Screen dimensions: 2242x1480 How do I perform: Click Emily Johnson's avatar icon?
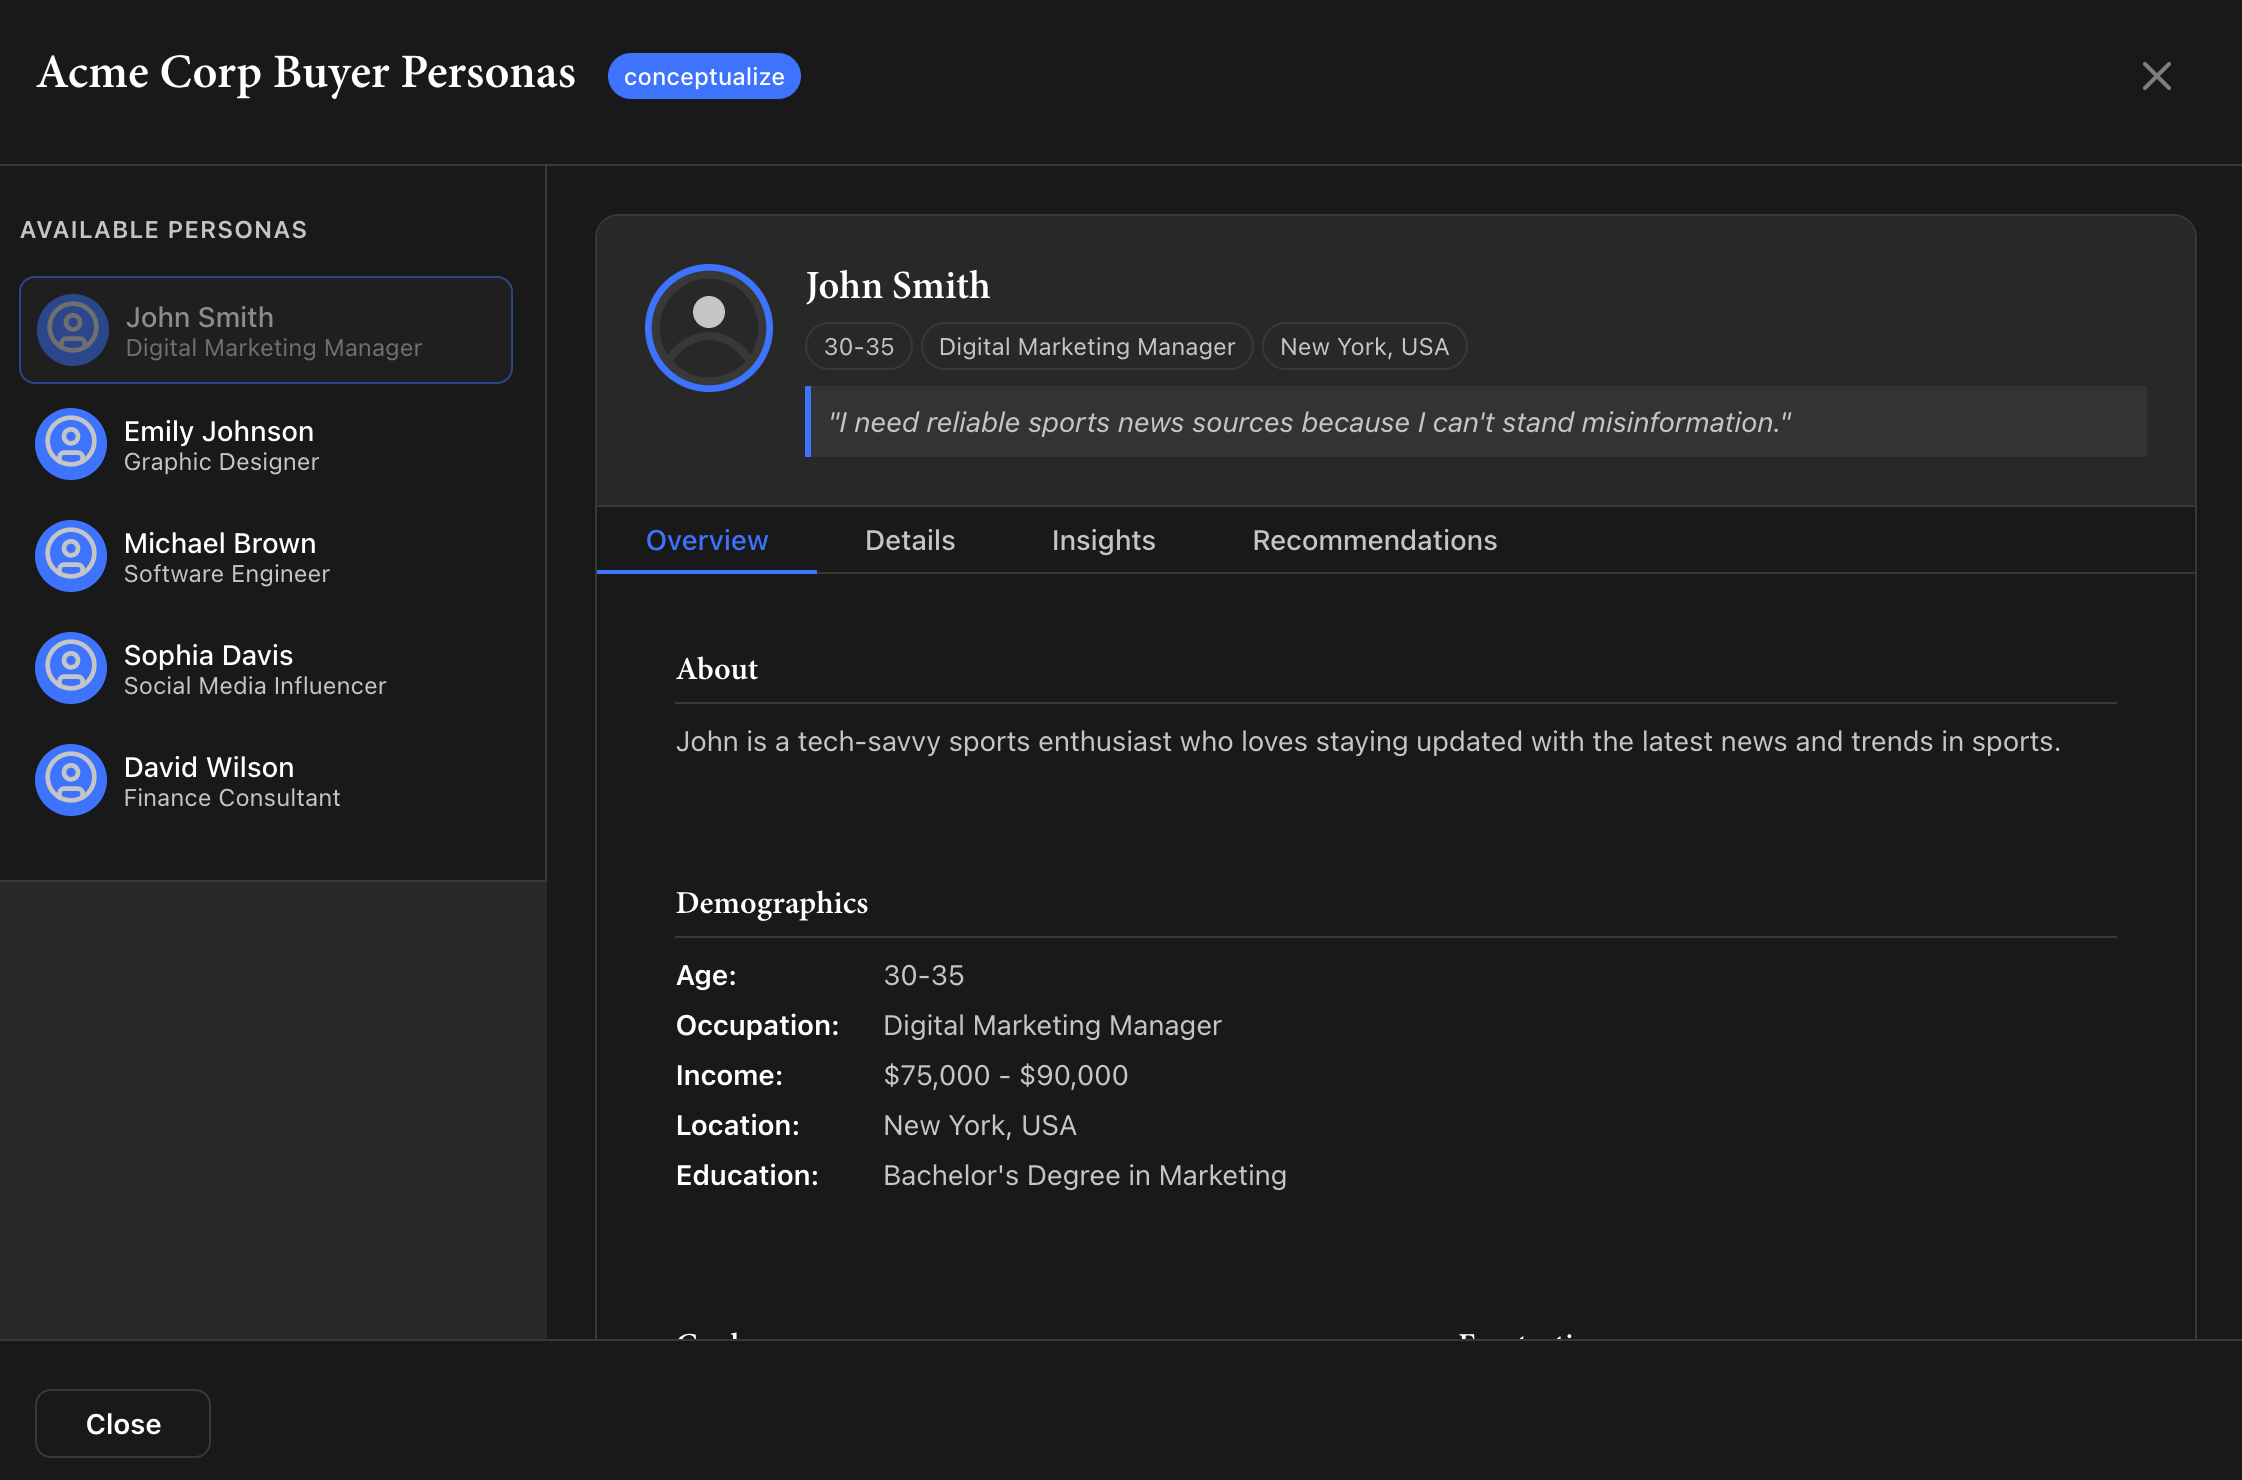pos(71,444)
